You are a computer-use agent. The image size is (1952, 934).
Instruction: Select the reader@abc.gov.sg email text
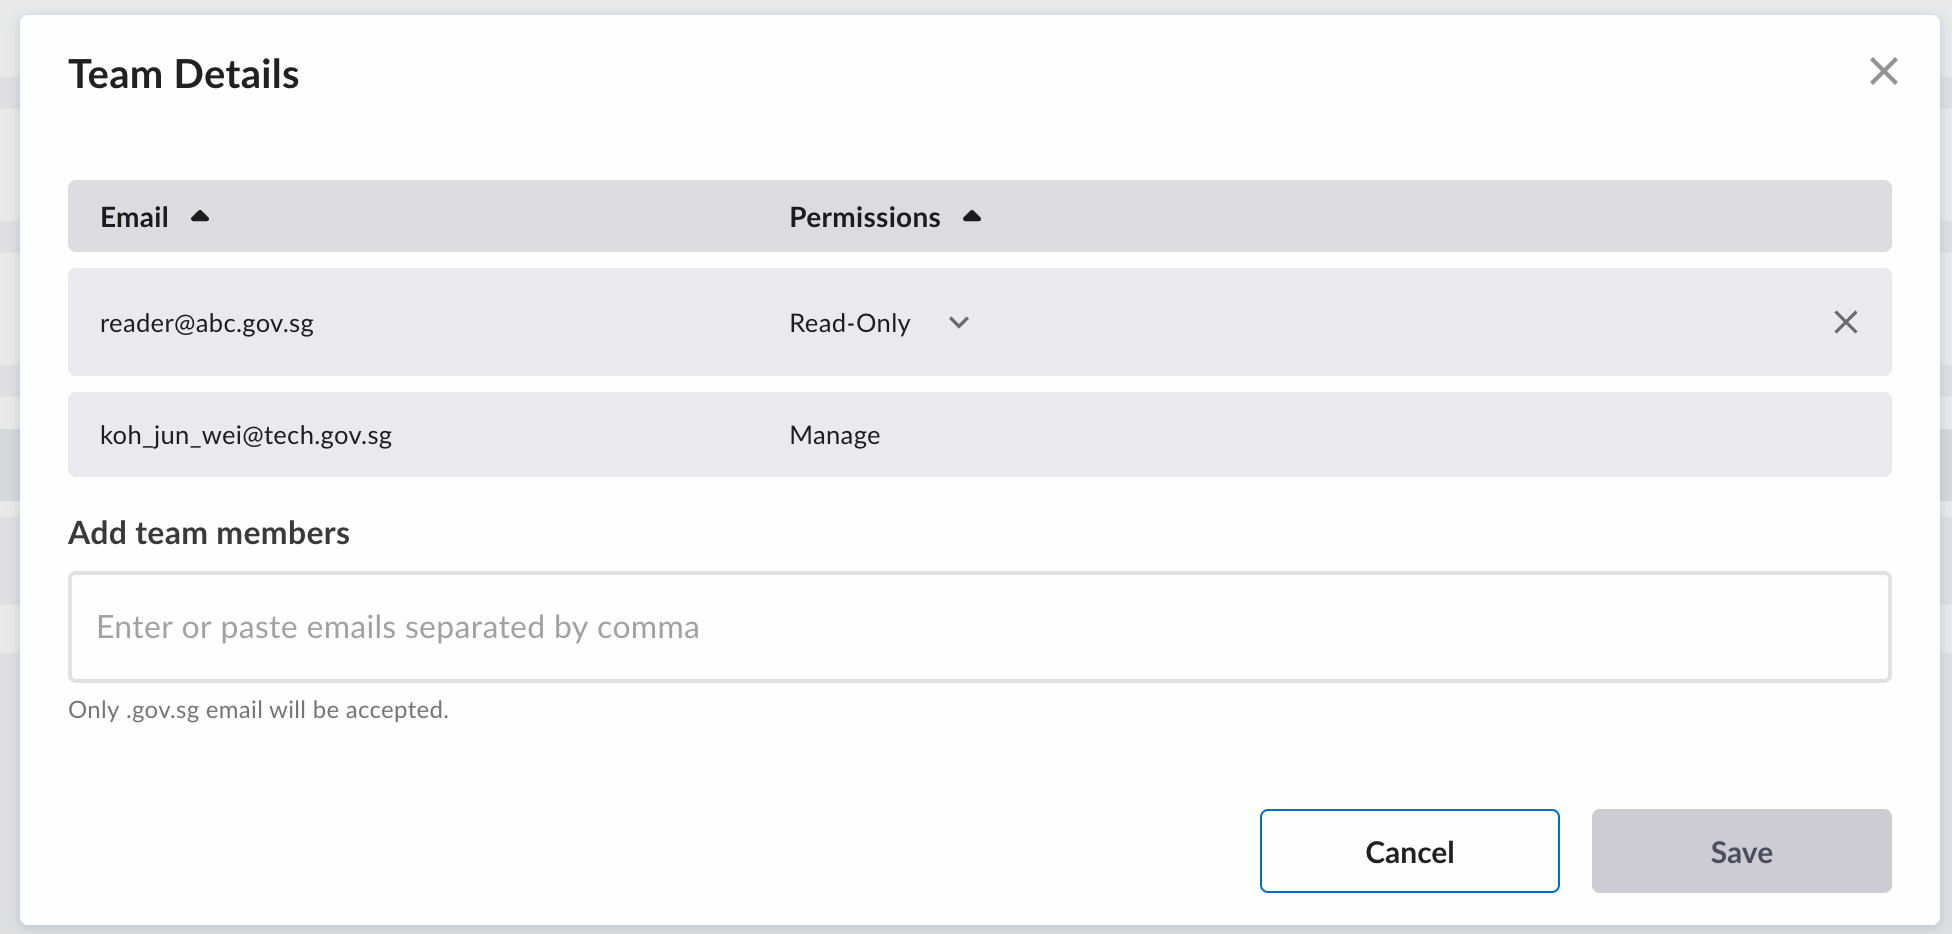(207, 323)
